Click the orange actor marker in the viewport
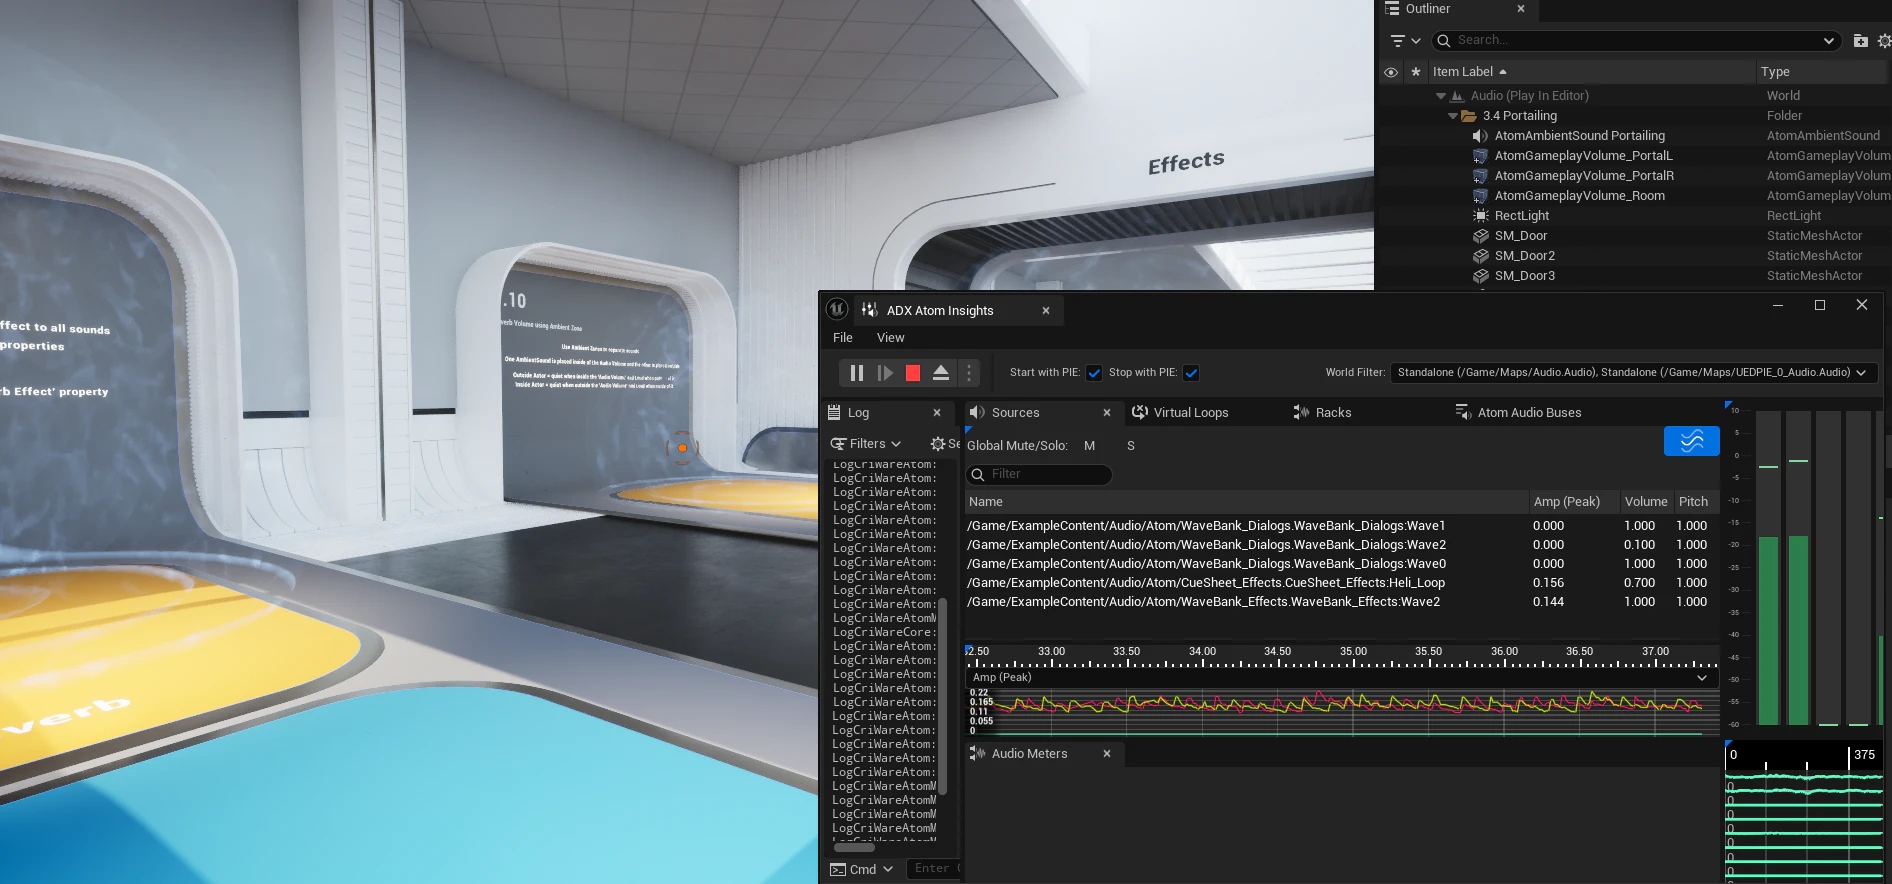1892x884 pixels. 682,448
